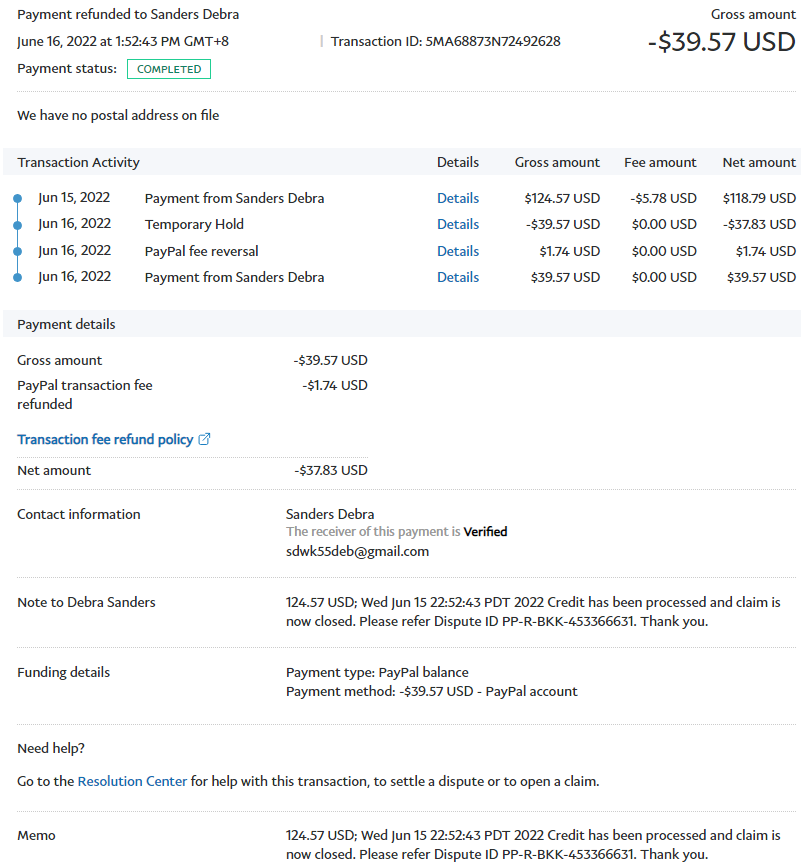Select the Jun 15 timeline dot
801x866 pixels.
(17, 199)
